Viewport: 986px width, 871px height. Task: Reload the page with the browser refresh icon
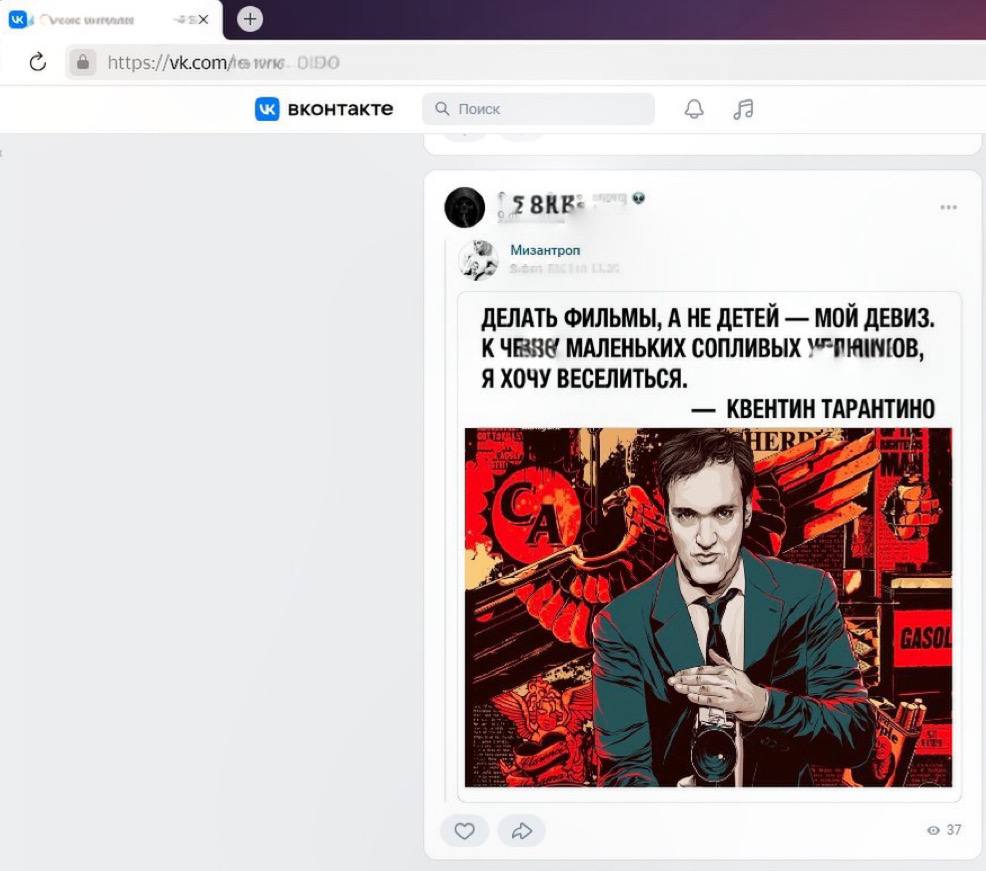[38, 63]
